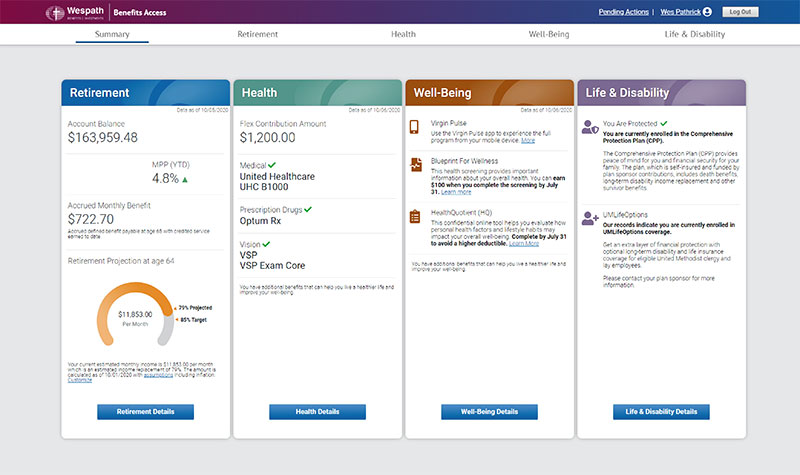Click the Retirement card header
The width and height of the screenshot is (800, 475).
click(145, 93)
